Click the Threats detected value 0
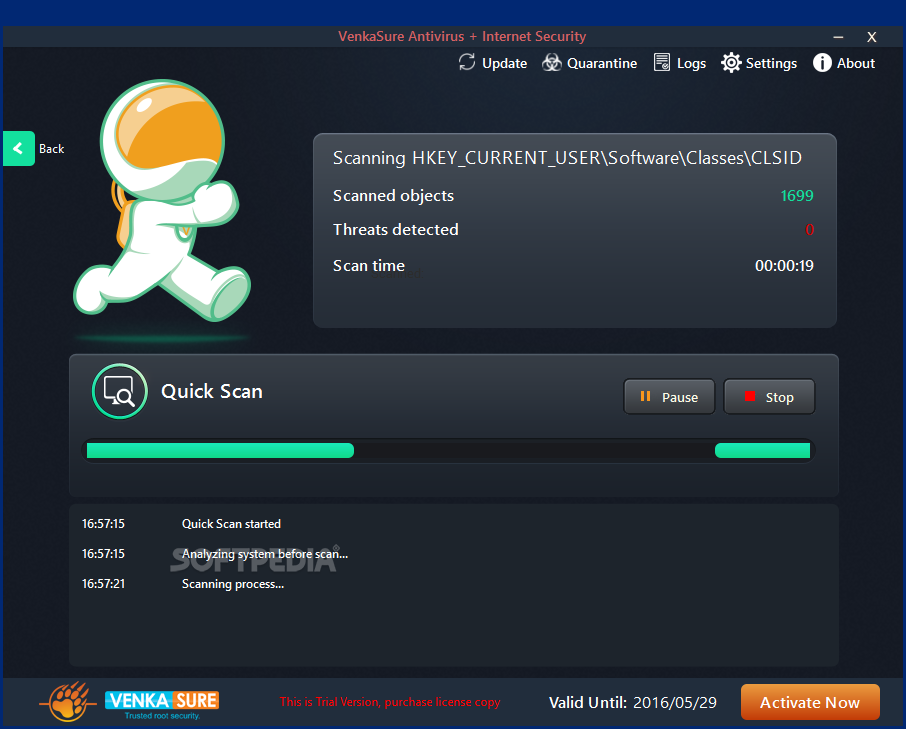The image size is (906, 729). click(810, 230)
